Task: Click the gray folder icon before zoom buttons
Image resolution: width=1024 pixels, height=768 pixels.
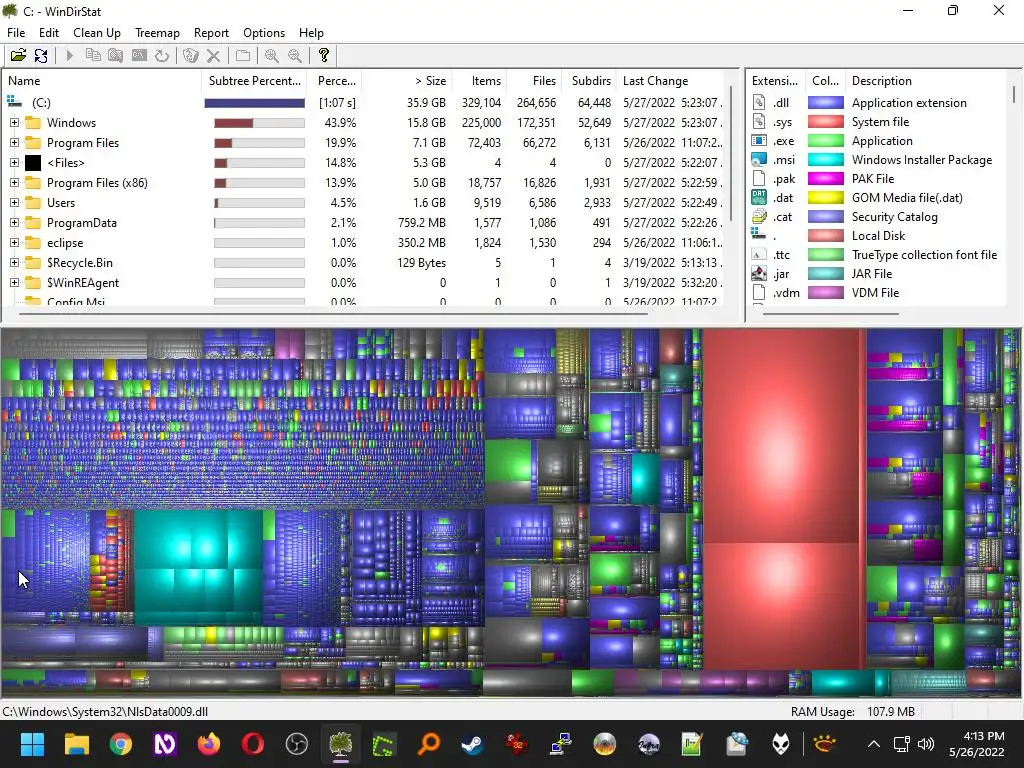Action: (243, 56)
